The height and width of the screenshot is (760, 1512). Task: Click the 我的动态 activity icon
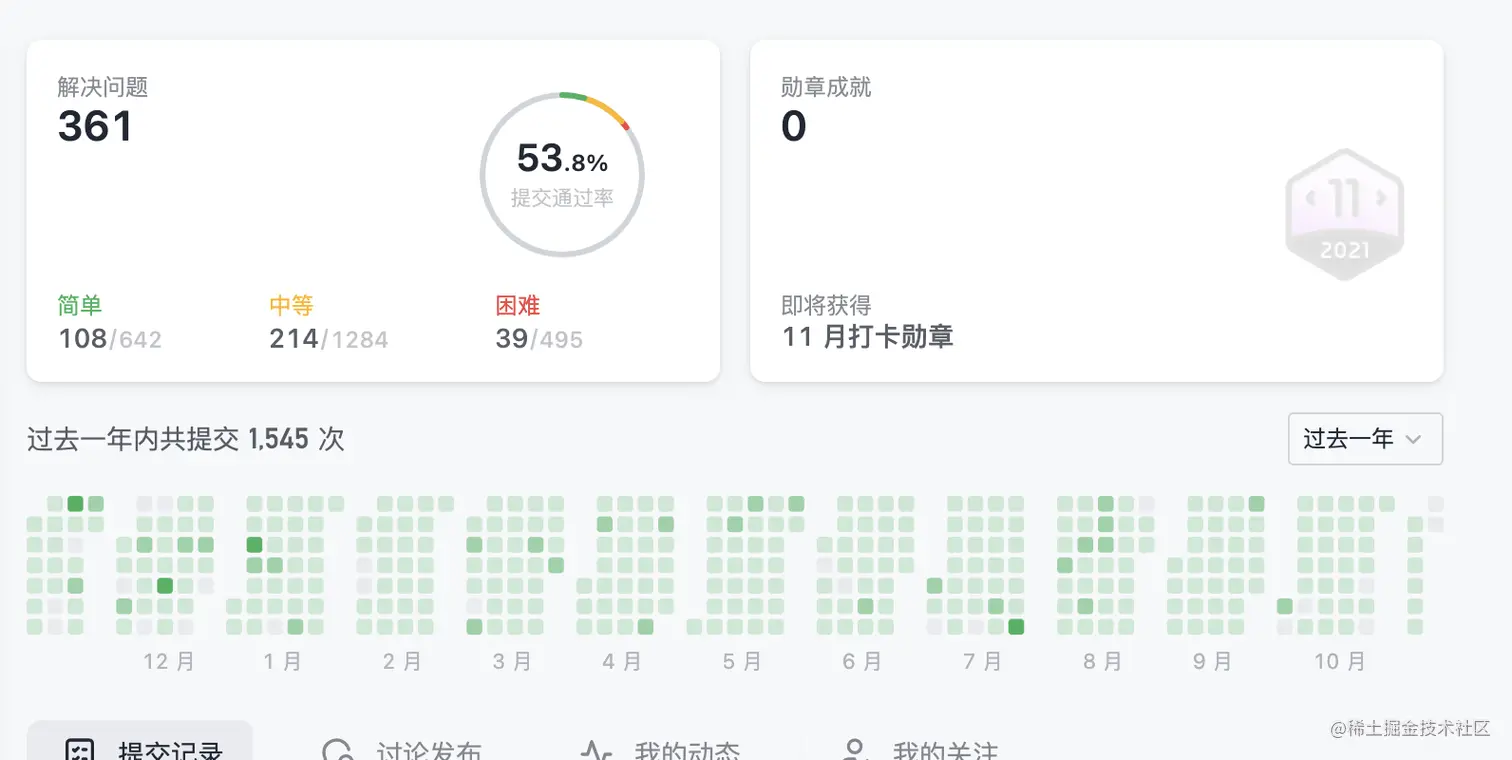(597, 751)
